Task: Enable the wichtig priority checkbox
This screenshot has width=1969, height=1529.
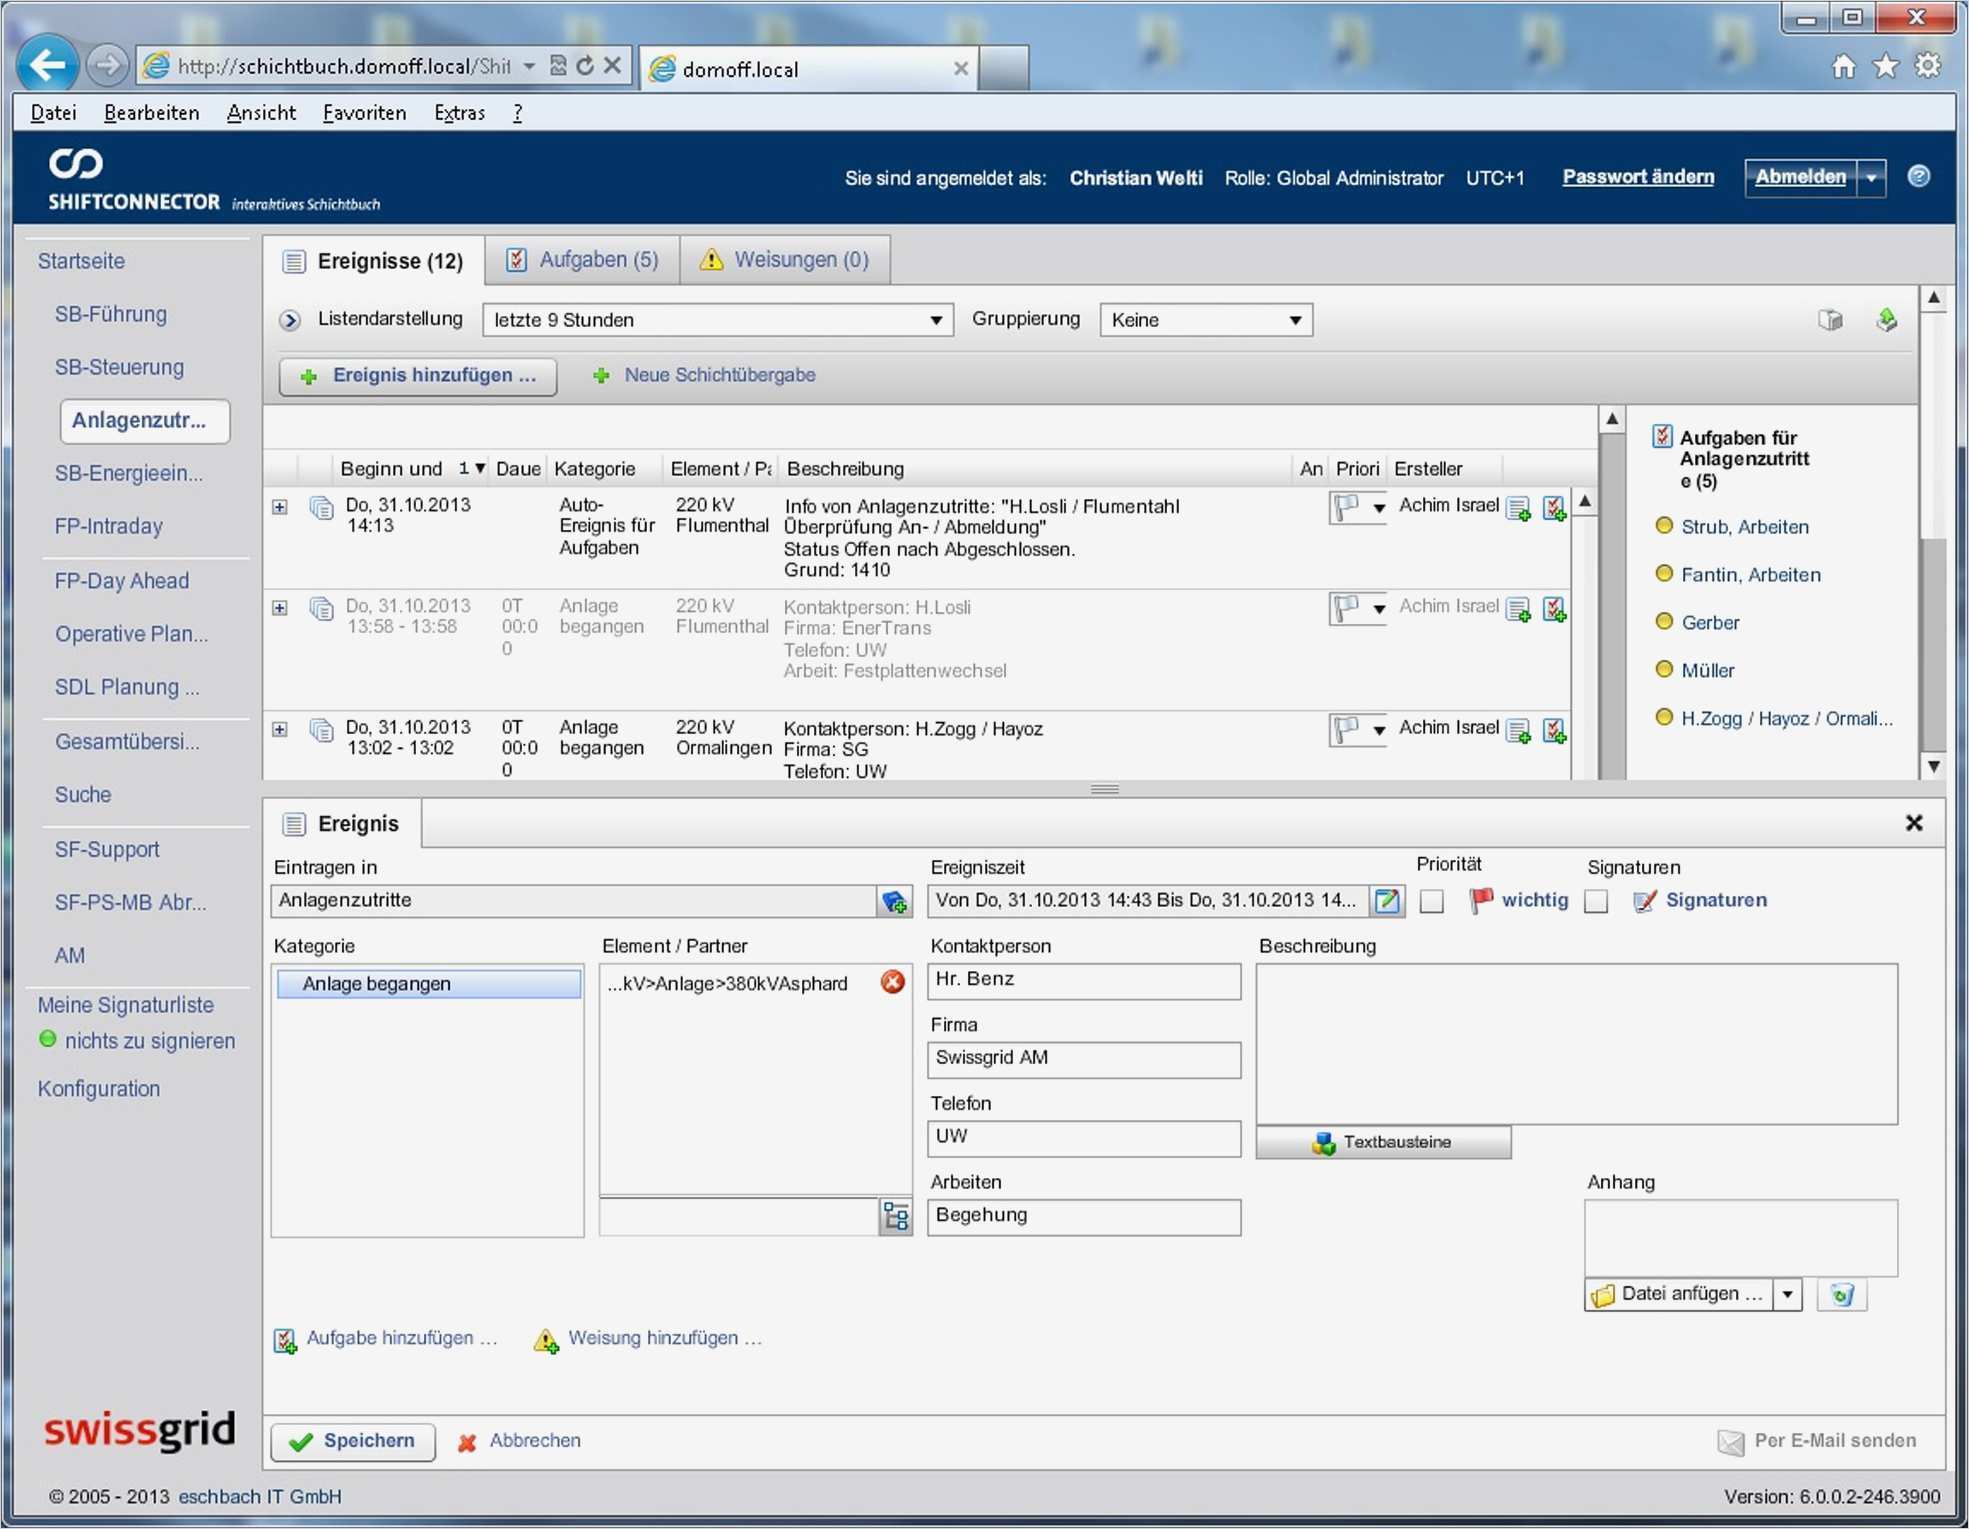Action: pyautogui.click(x=1431, y=901)
